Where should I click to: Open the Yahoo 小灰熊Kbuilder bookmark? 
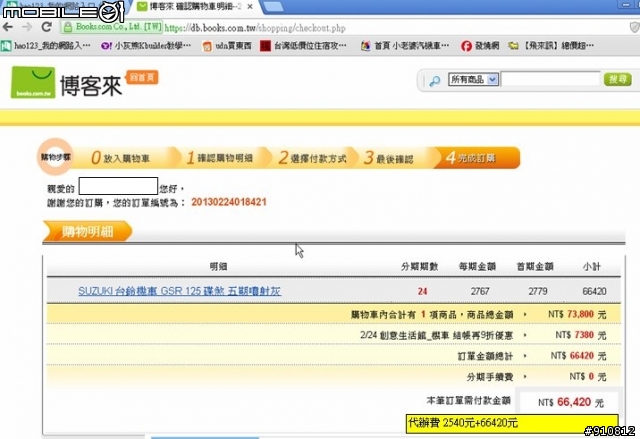click(146, 46)
